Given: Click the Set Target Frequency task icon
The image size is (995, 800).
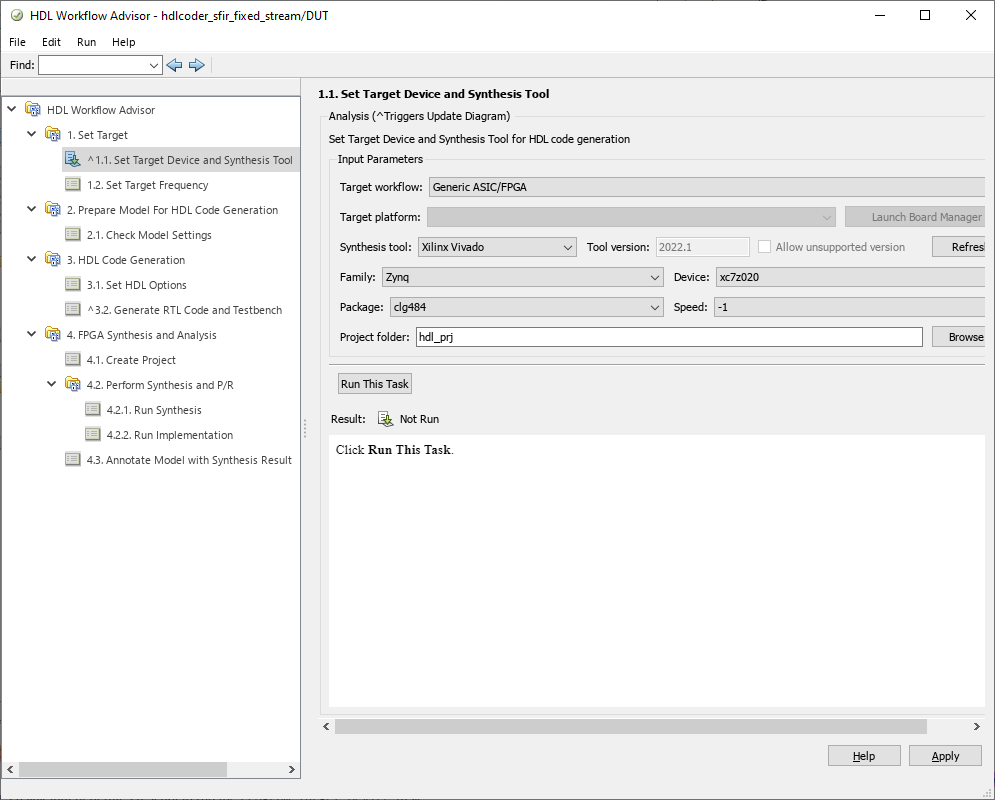Looking at the screenshot, I should click(x=73, y=185).
